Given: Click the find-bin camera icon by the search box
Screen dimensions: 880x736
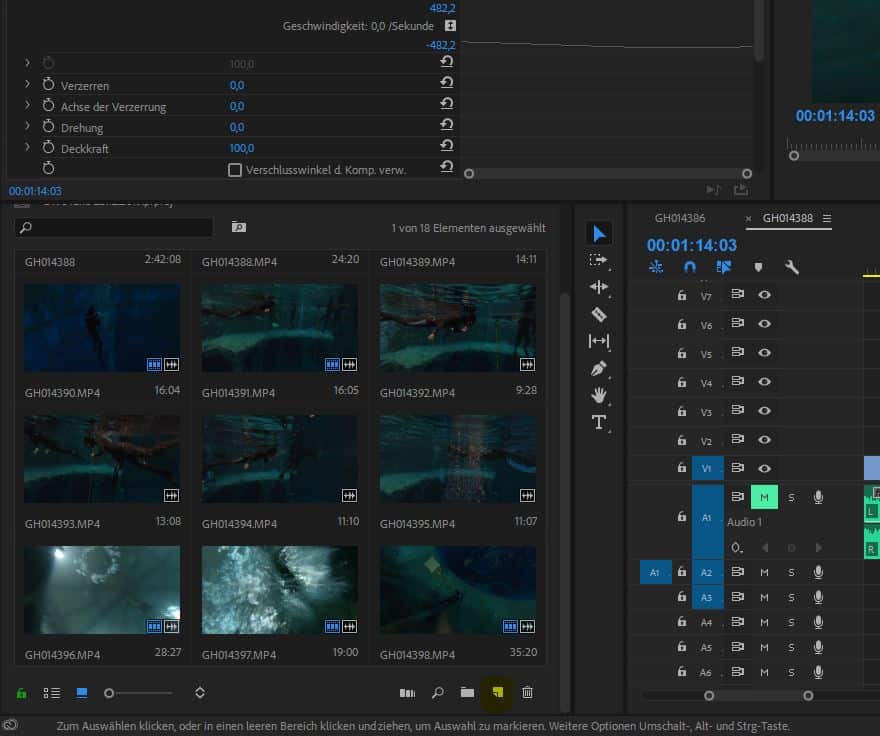Looking at the screenshot, I should (239, 227).
